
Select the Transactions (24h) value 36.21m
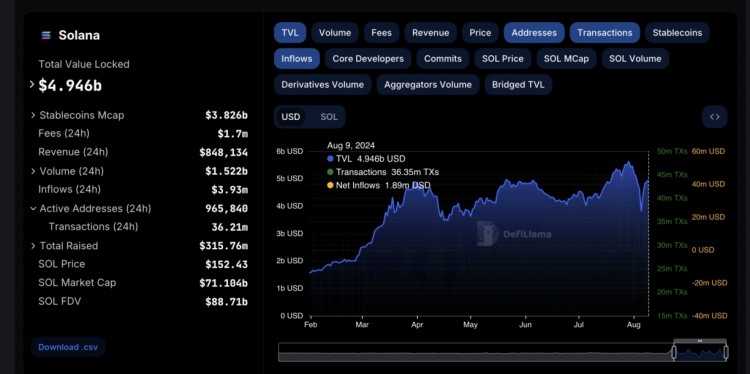pyautogui.click(x=230, y=227)
